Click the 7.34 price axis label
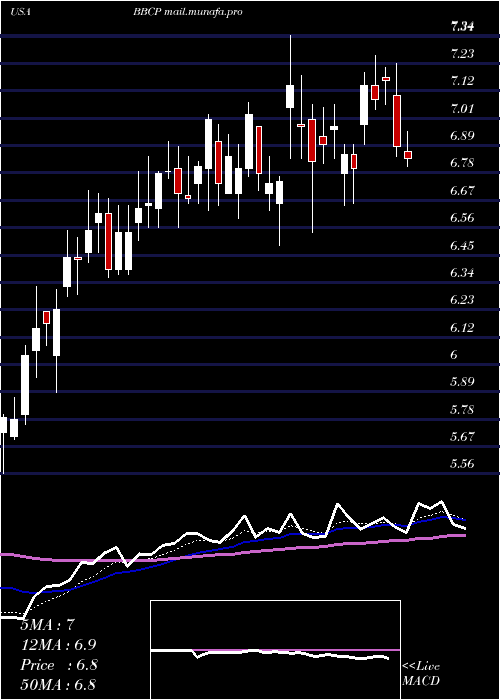Viewport: 500px width, 700px height. pyautogui.click(x=462, y=27)
